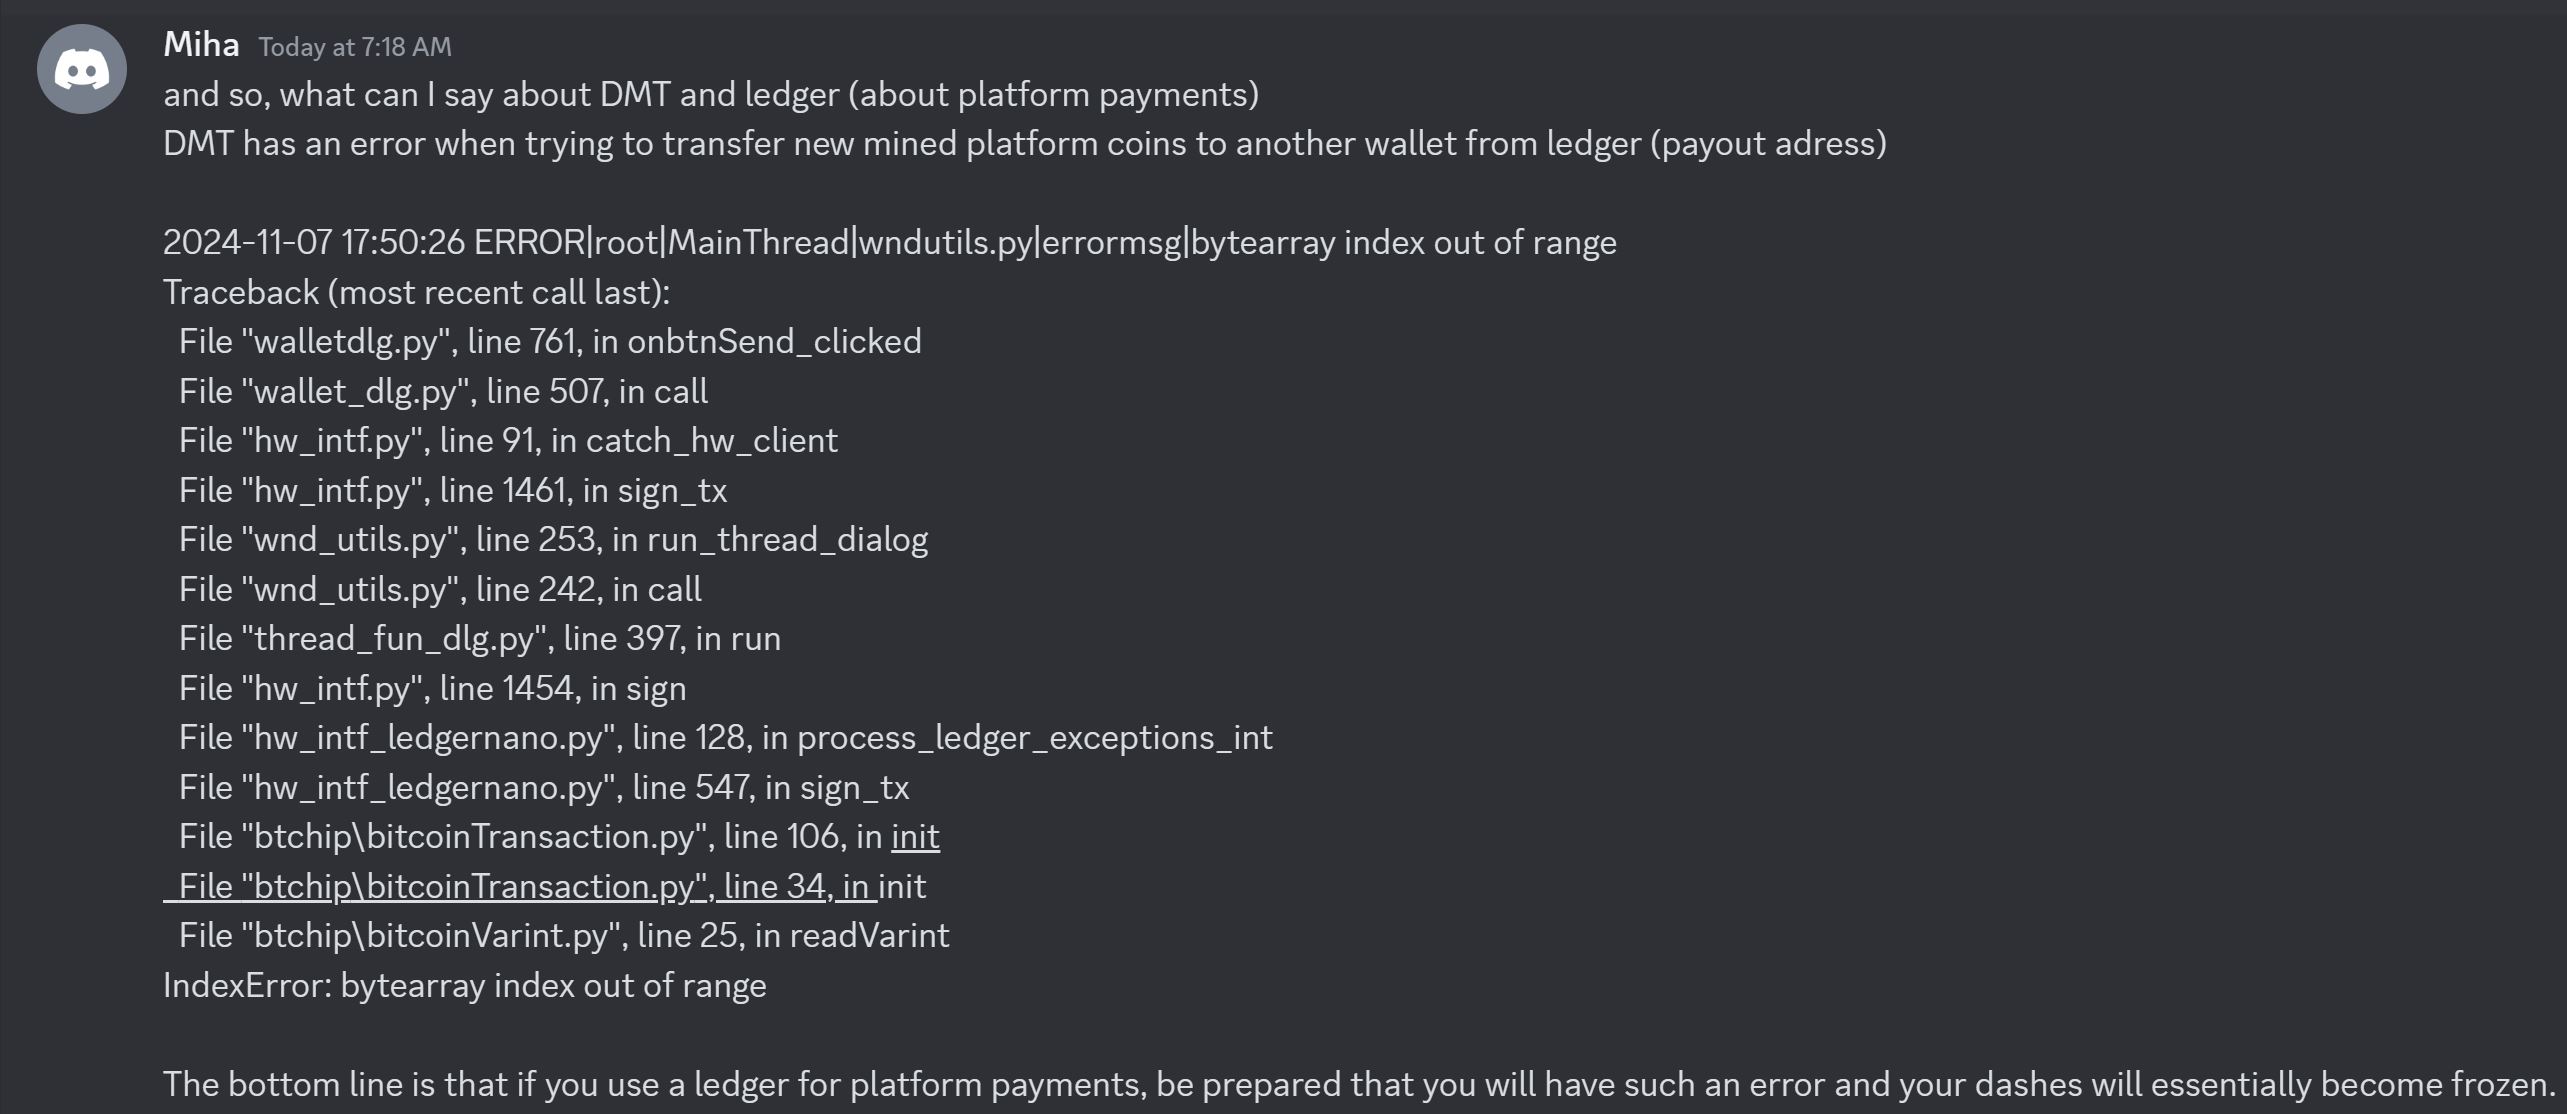Click the IndexError bytearray index out of range line
2567x1114 pixels.
[x=465, y=985]
